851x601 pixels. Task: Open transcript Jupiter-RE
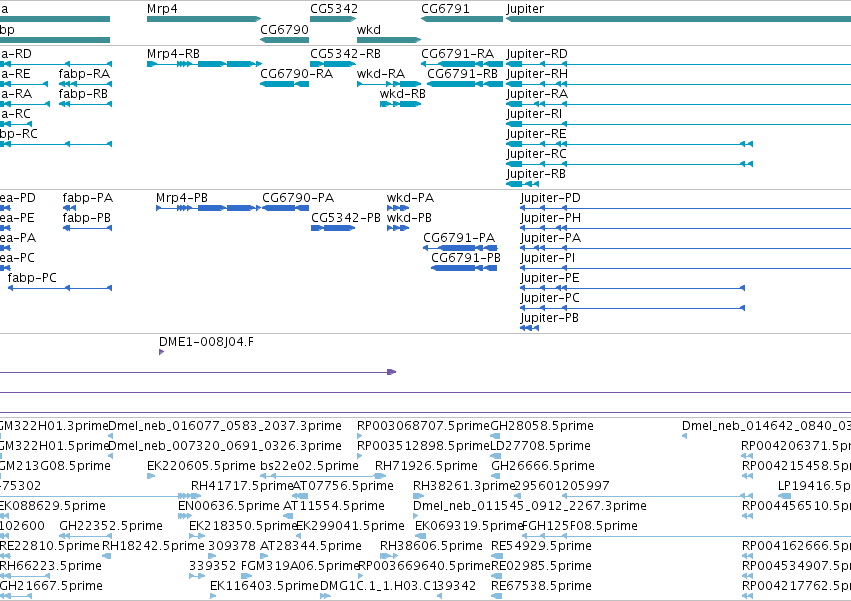536,134
